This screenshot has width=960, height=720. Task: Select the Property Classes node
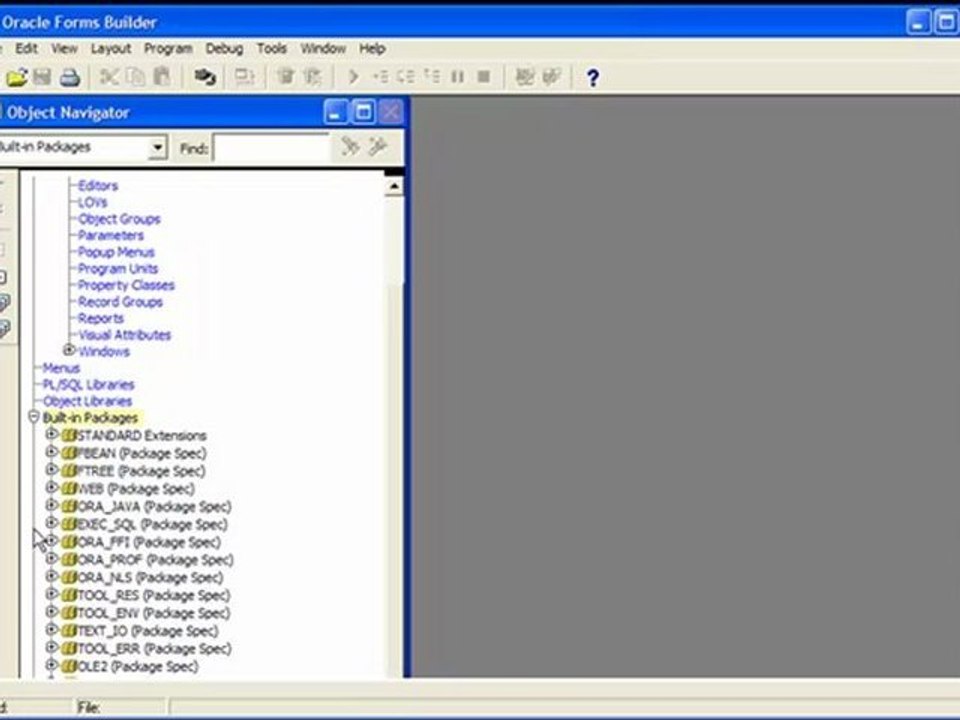click(126, 285)
